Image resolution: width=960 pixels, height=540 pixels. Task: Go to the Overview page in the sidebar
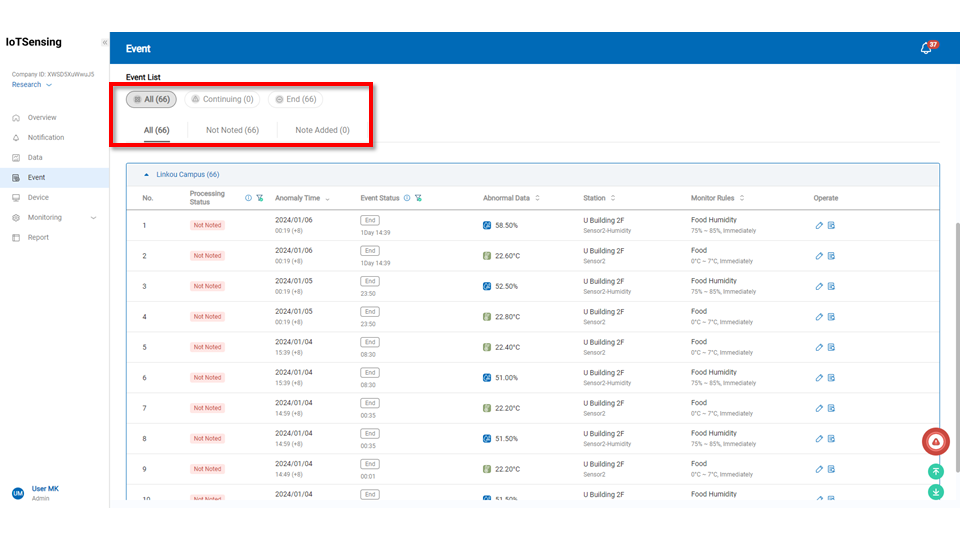(x=42, y=117)
